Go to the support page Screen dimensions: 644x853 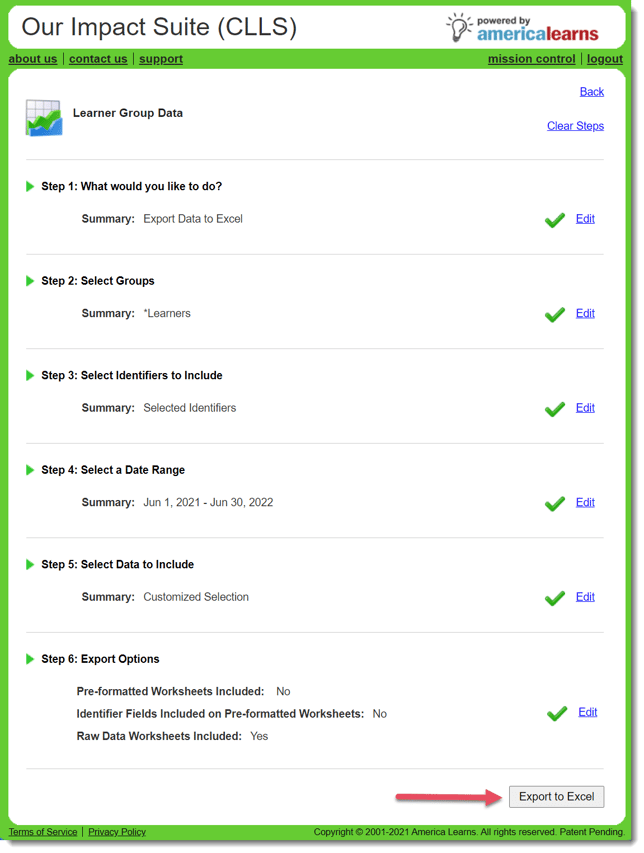tap(161, 59)
